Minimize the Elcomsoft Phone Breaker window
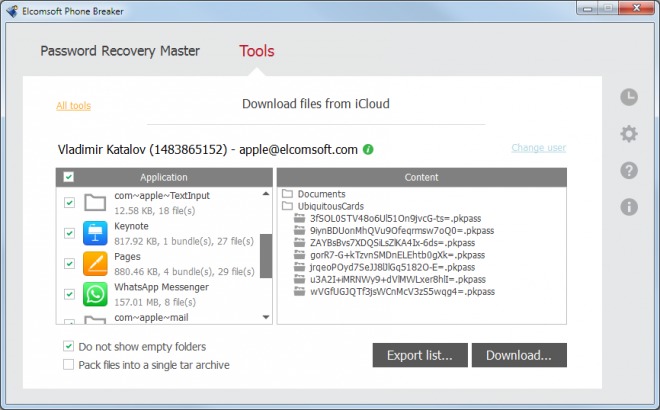660x410 pixels. coord(588,8)
